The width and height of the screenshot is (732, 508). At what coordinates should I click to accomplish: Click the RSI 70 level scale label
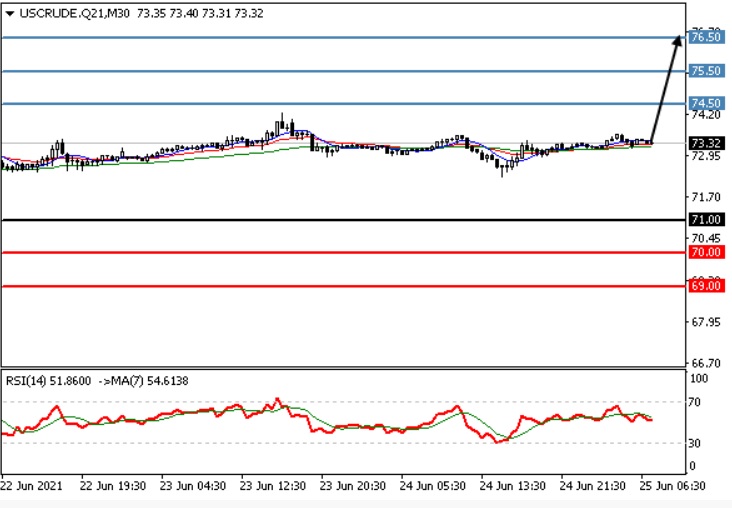point(695,402)
